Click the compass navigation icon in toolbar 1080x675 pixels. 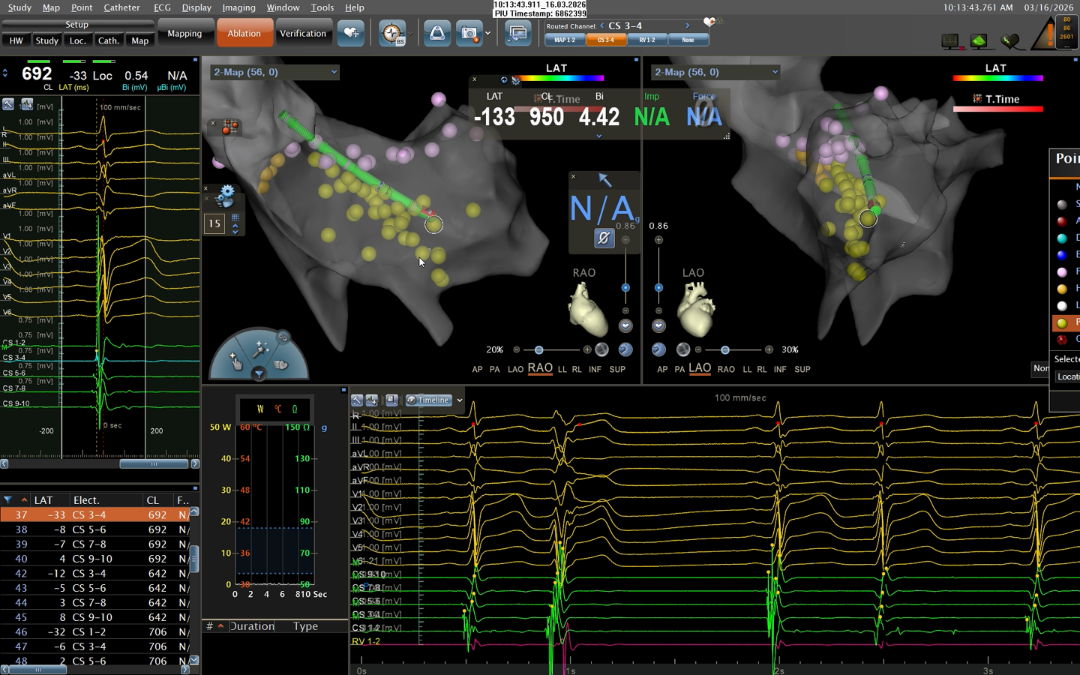393,33
